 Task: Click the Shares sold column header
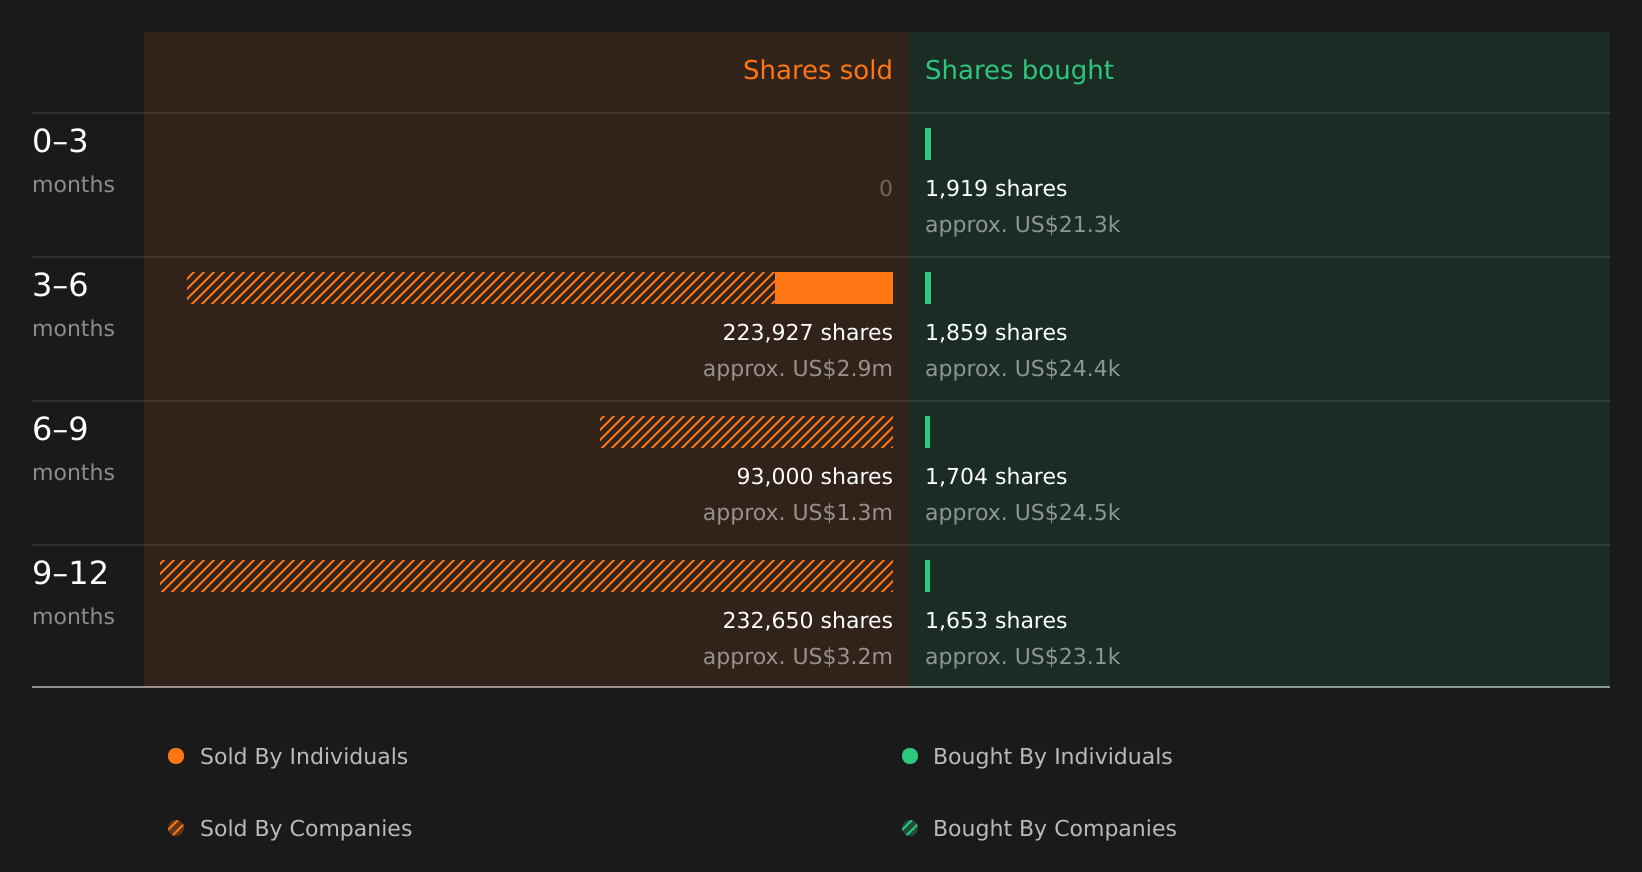[817, 70]
